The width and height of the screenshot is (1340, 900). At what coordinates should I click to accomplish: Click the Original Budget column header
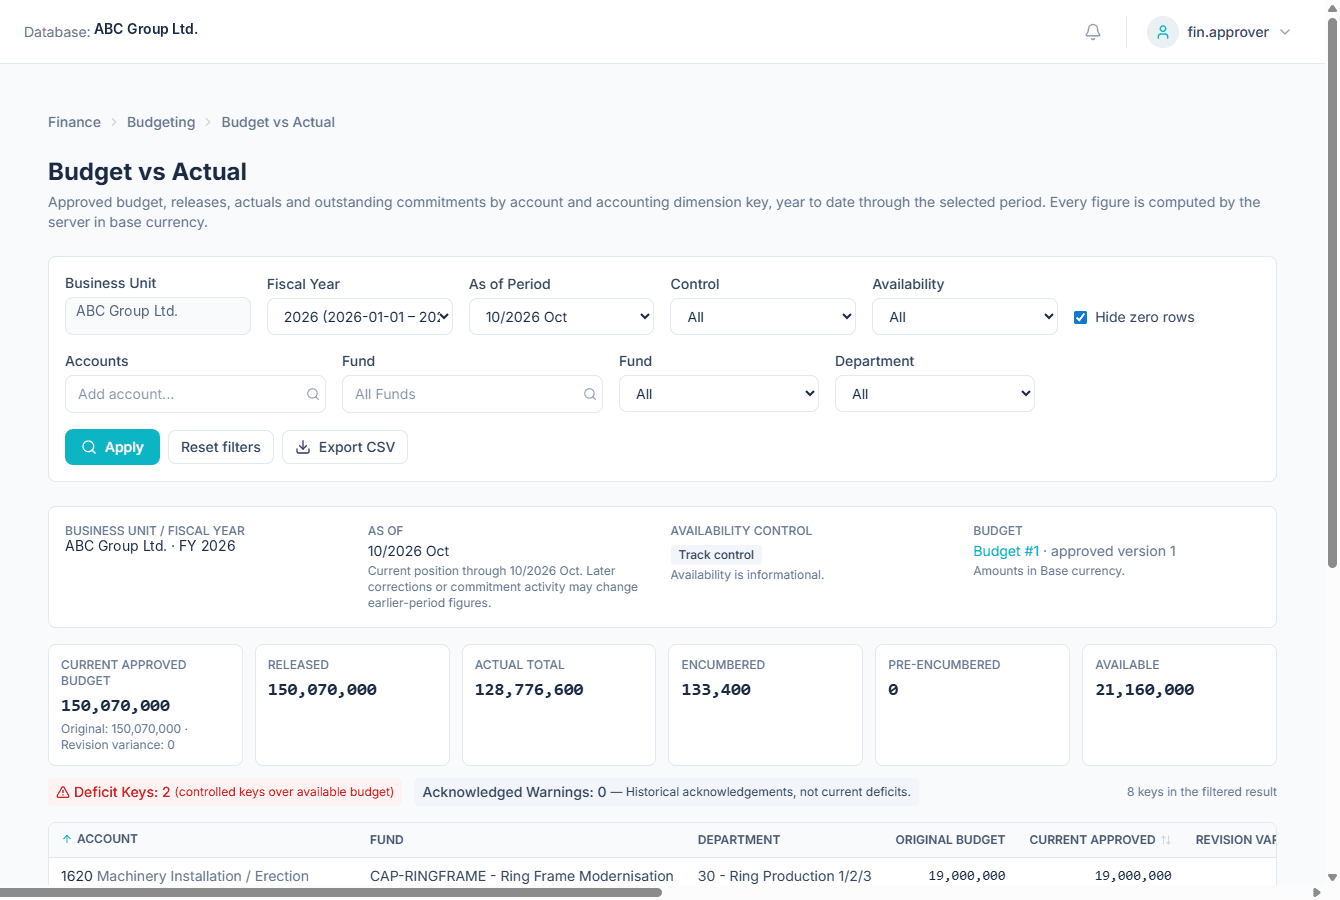950,840
